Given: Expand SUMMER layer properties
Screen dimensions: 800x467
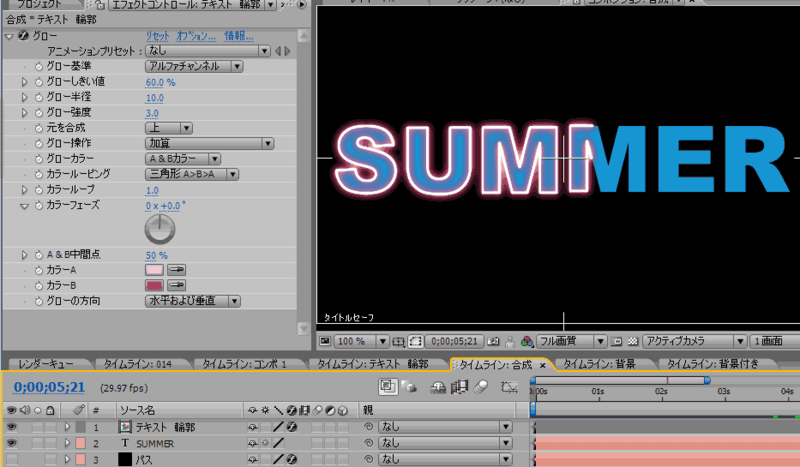Looking at the screenshot, I should (x=67, y=443).
